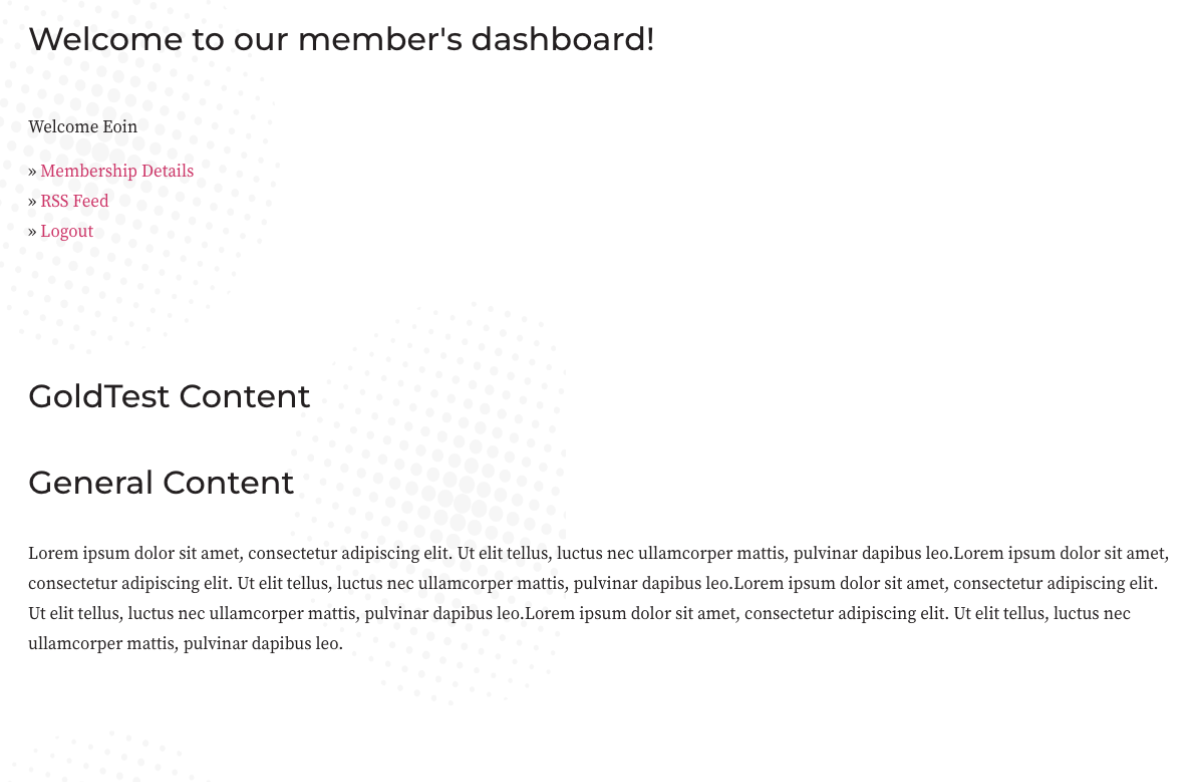This screenshot has height=782, width=1200.
Task: Open the Membership Details link
Action: coord(117,171)
